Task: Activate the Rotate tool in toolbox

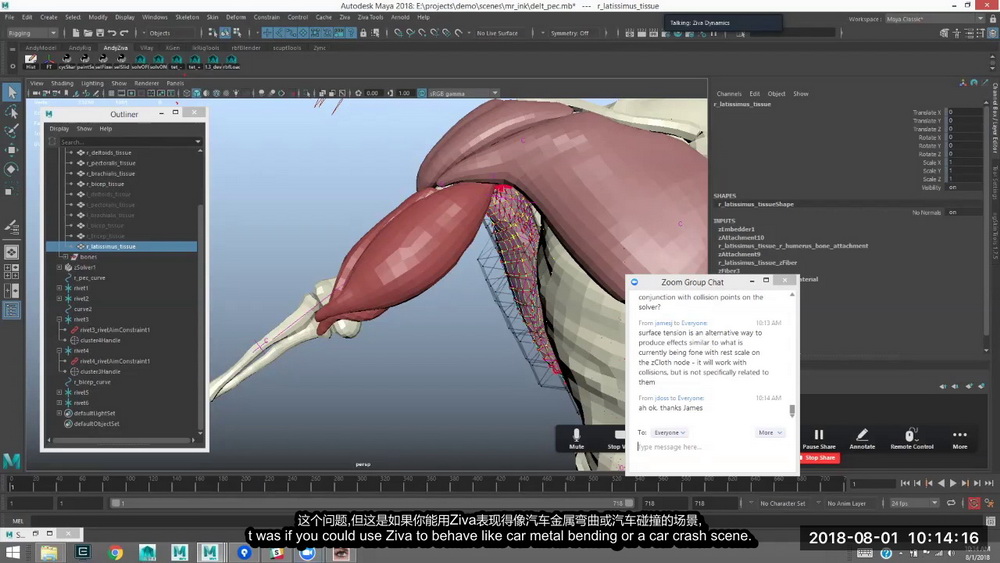Action: click(x=11, y=169)
